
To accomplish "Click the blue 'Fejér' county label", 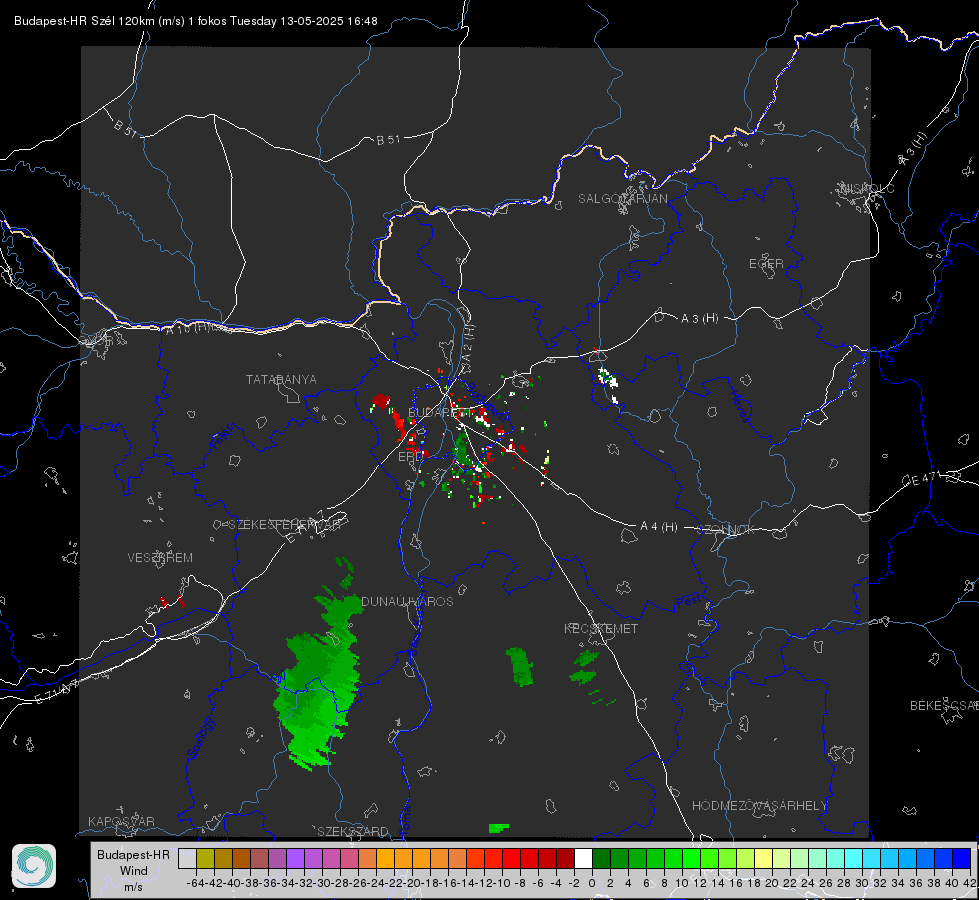I will click(x=223, y=437).
